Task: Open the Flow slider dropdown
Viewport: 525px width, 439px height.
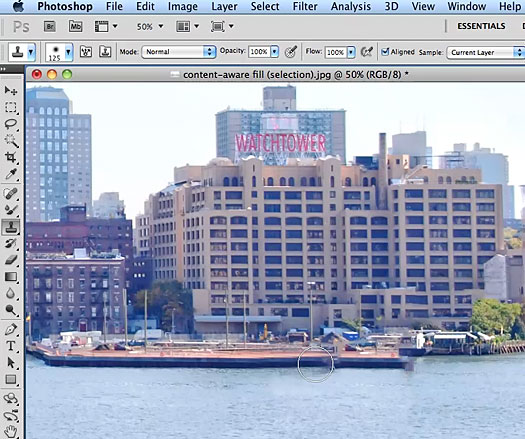Action: click(351, 52)
